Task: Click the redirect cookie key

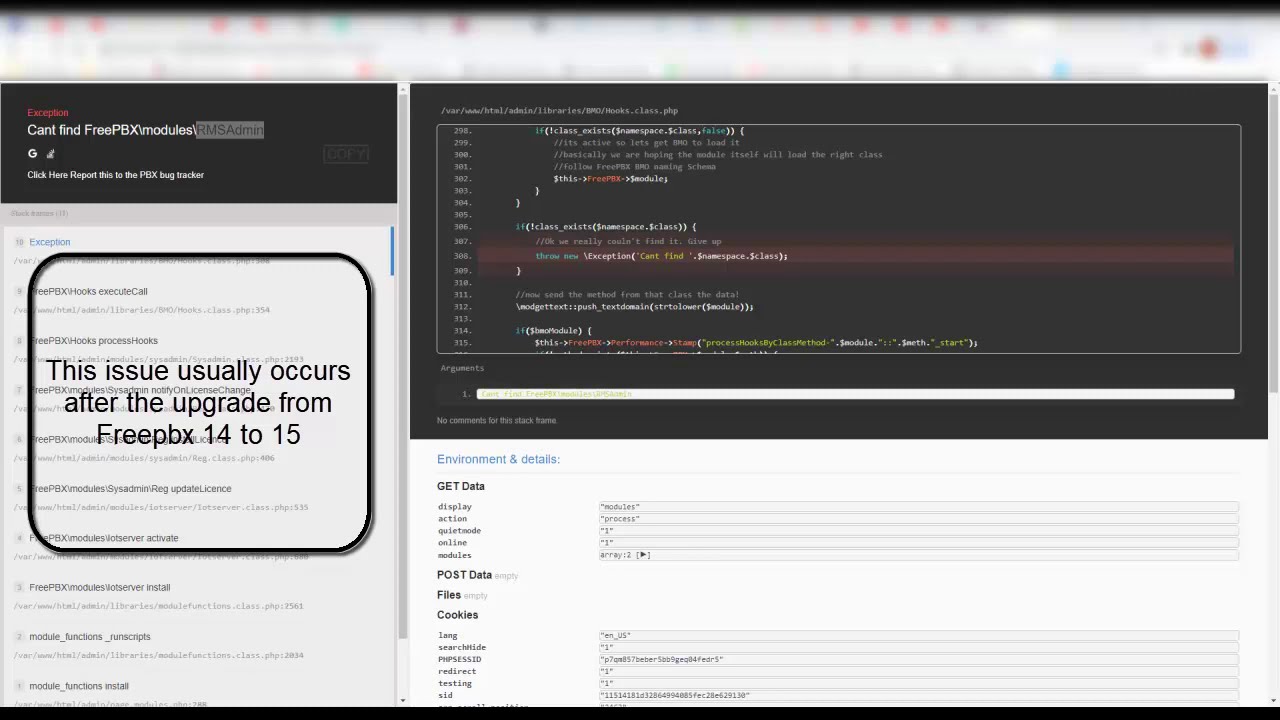Action: tap(457, 672)
